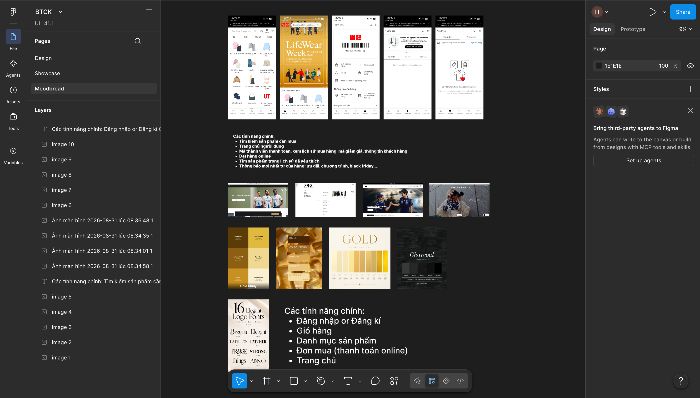This screenshot has height=398, width=700.
Task: Open the Actions tool in toolbar
Action: tap(394, 381)
